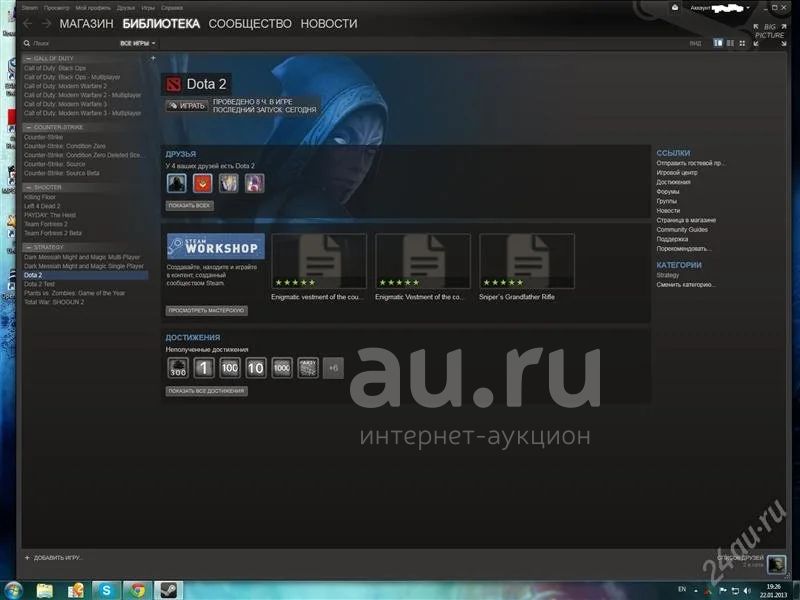
Task: Open the Windows Start menu
Action: pyautogui.click(x=13, y=591)
